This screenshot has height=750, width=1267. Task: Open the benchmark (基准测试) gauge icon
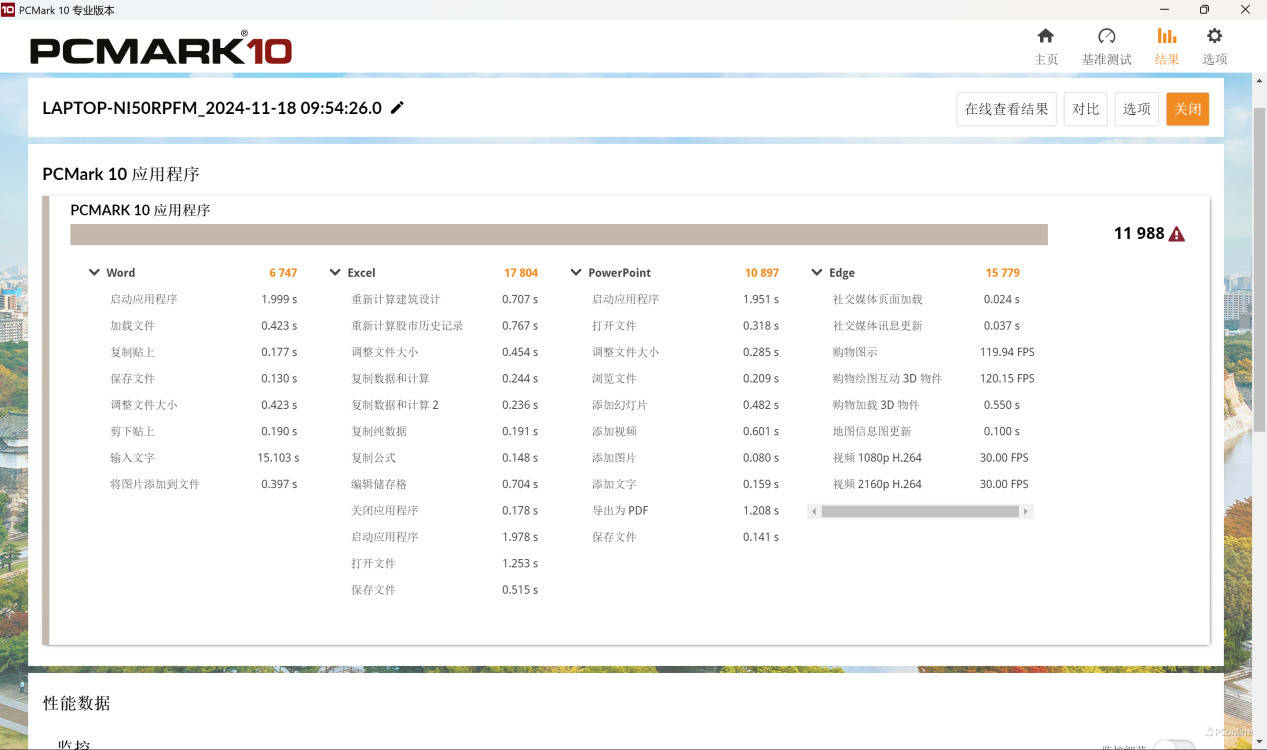[x=1106, y=37]
